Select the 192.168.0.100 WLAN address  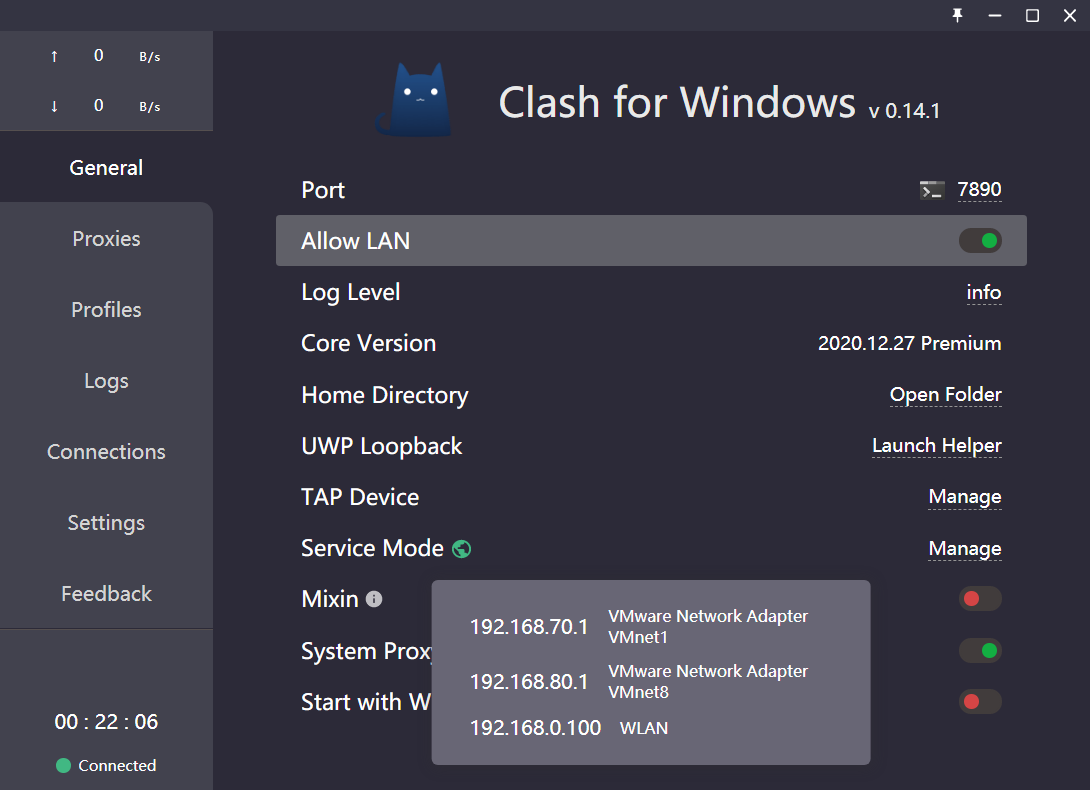coord(536,728)
